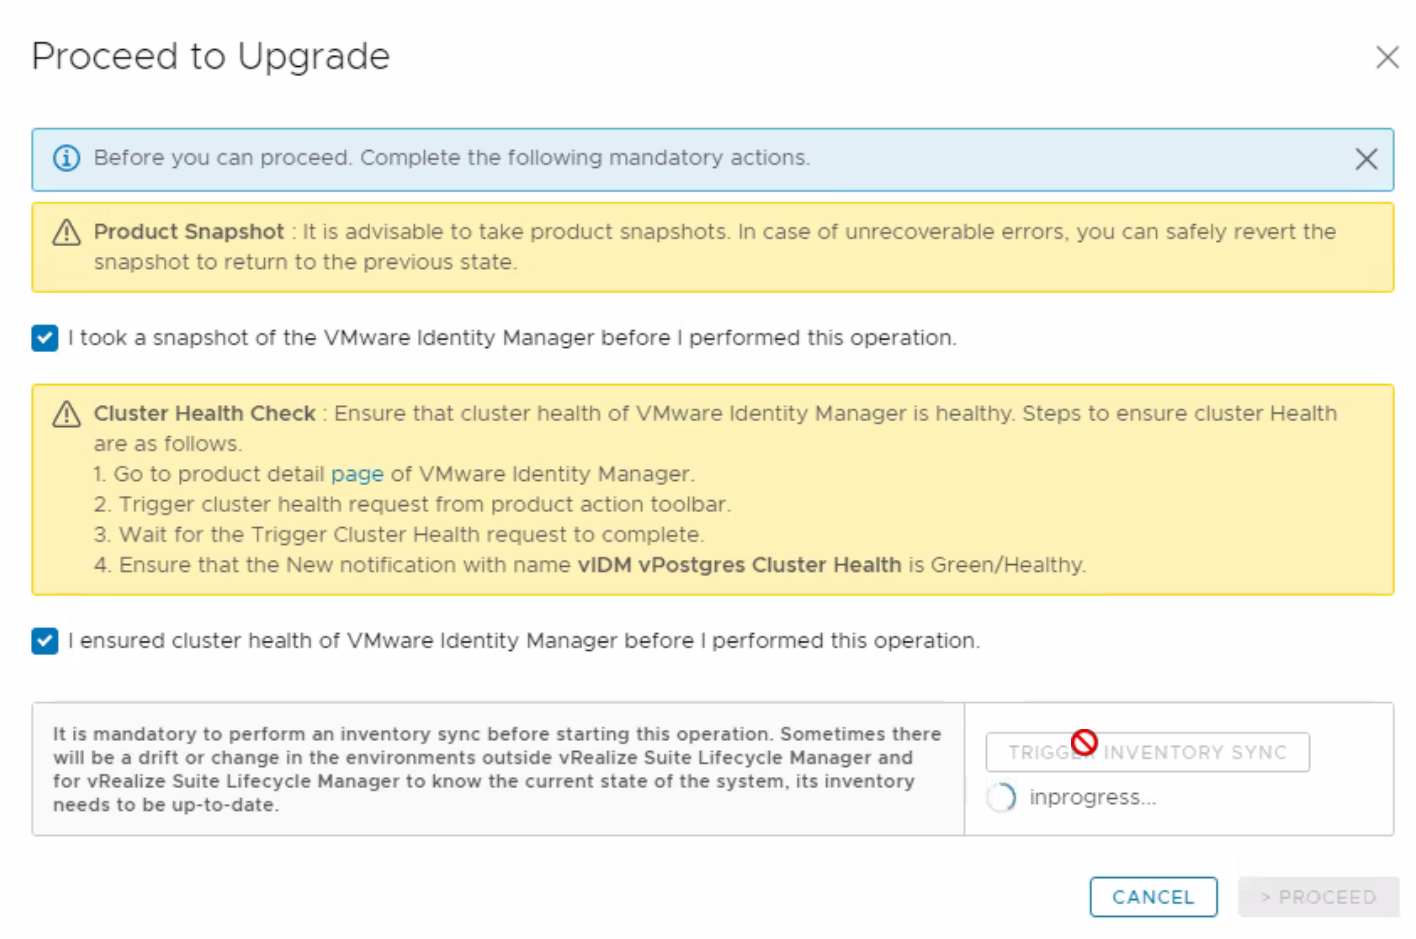Open the product detail page link
1416x939 pixels.
click(x=357, y=474)
